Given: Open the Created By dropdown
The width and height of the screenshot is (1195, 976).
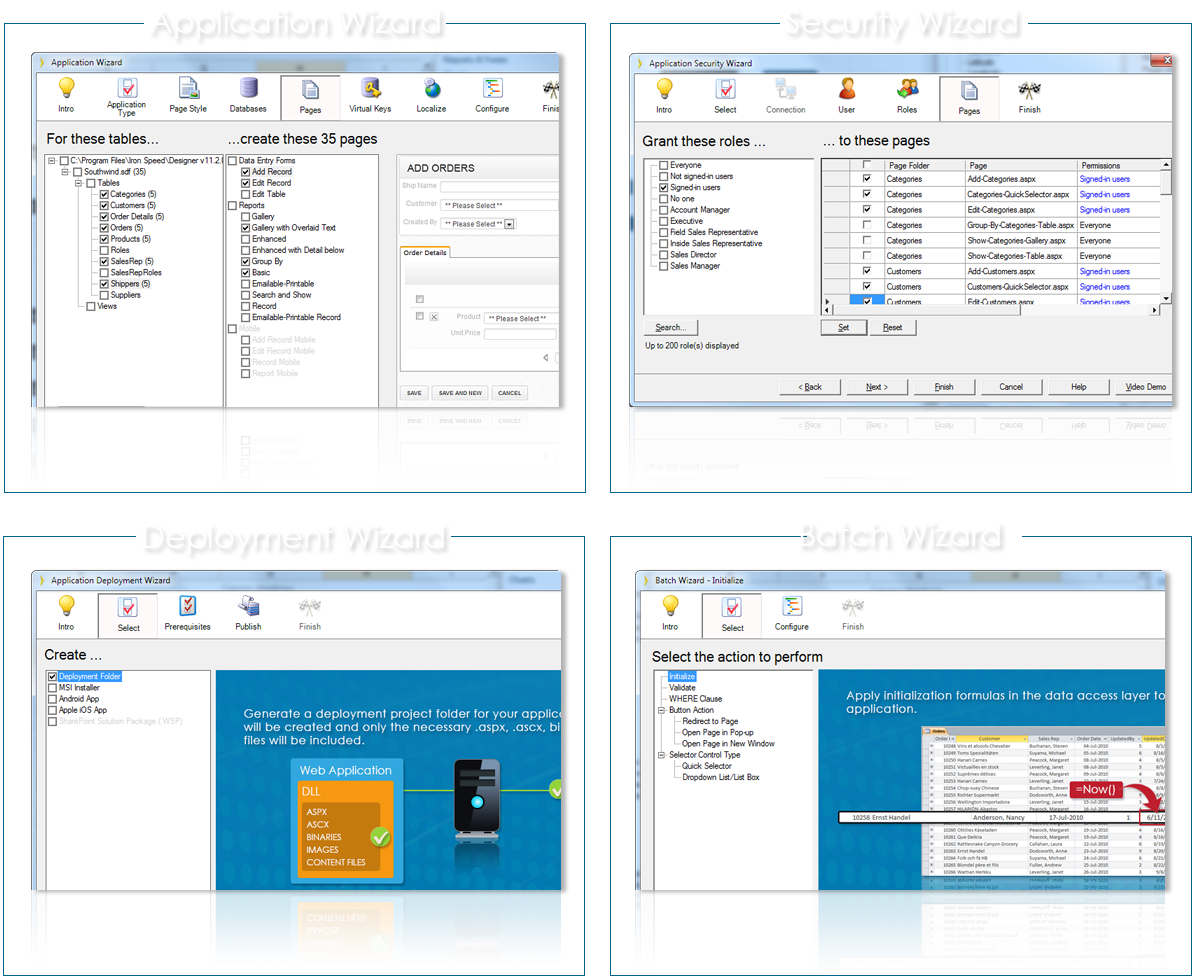Looking at the screenshot, I should point(509,224).
